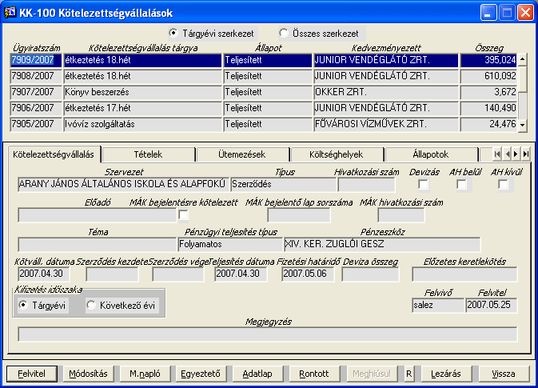Click the Felvitel date field 2007.05.25
This screenshot has height=388, width=538.
[491, 305]
